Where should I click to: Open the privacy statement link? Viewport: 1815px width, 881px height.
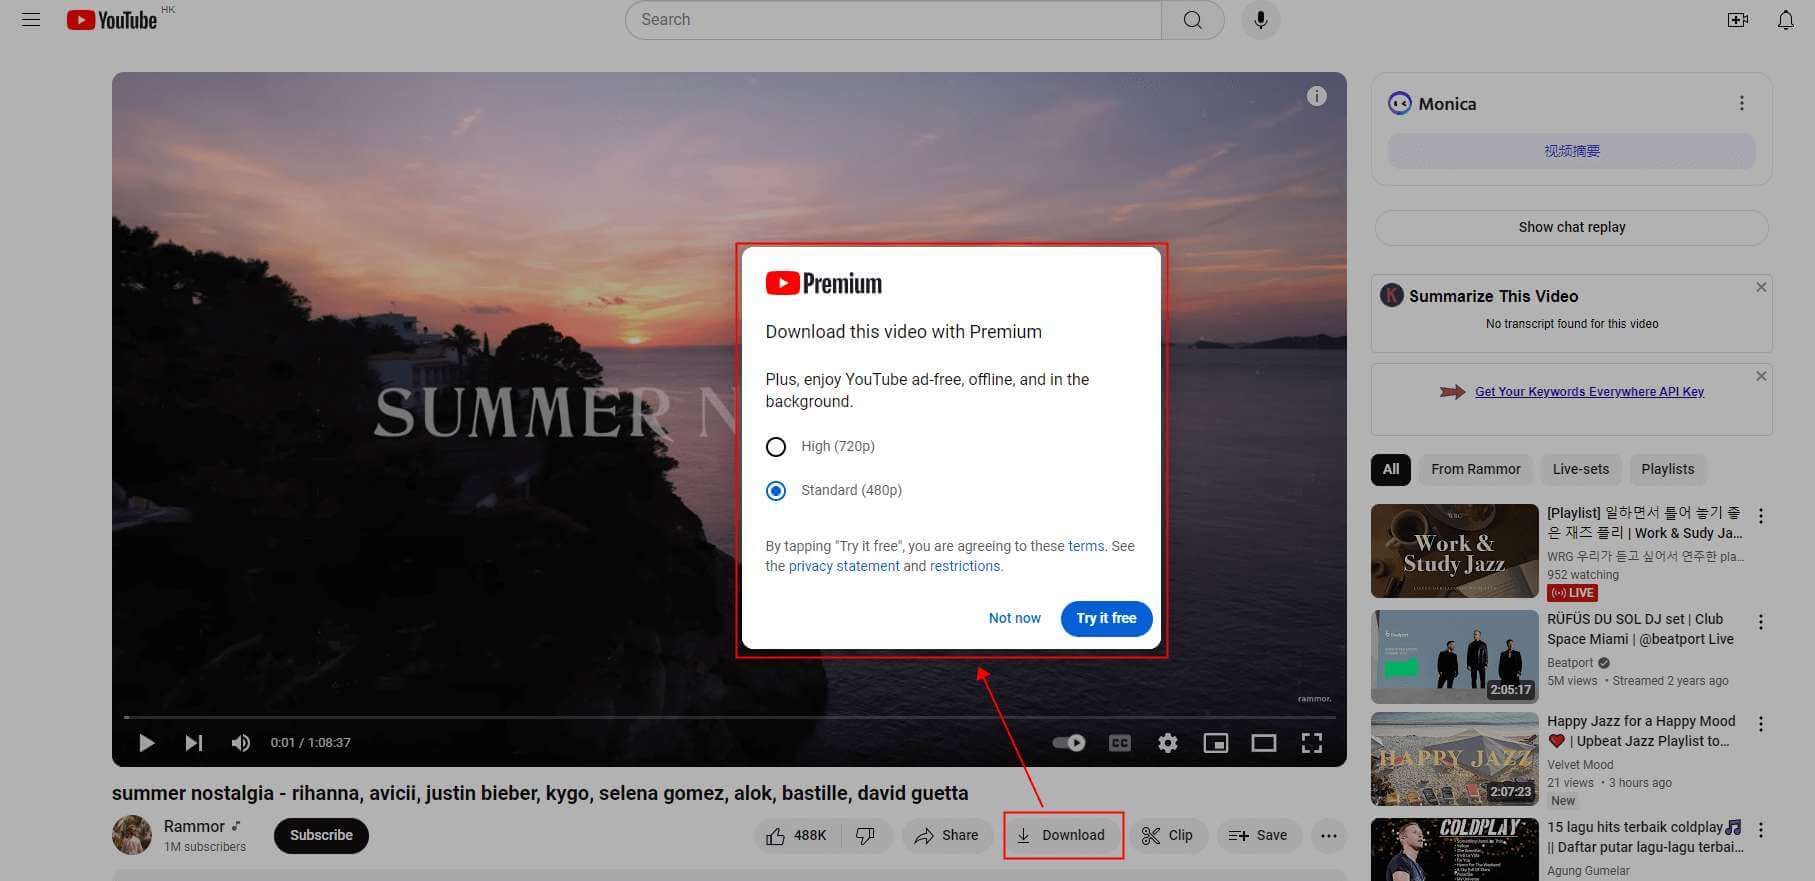coord(844,567)
